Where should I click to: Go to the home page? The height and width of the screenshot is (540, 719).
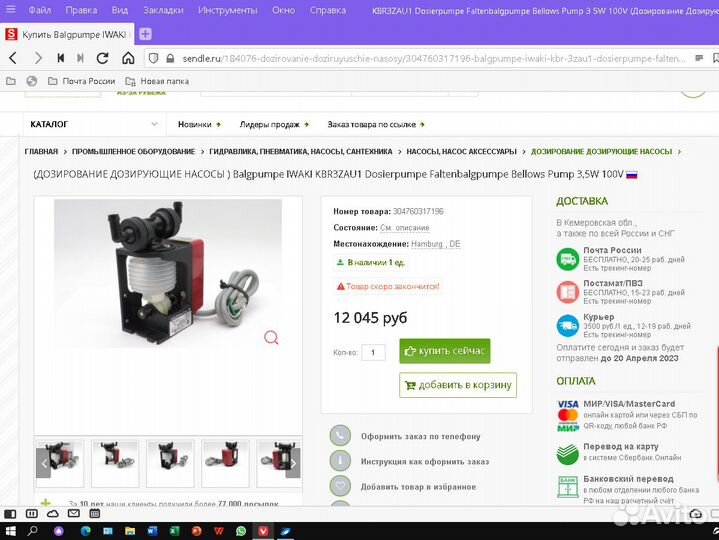(x=128, y=58)
